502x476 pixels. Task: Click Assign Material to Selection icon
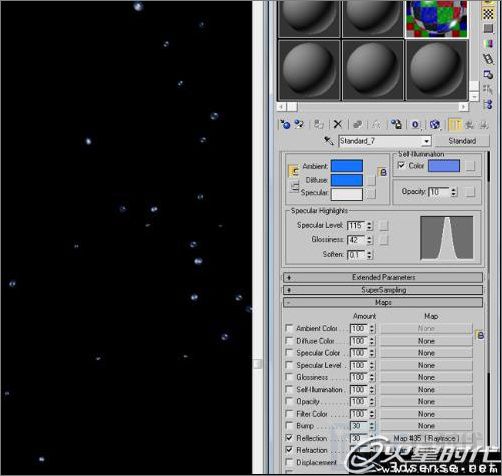(x=319, y=124)
